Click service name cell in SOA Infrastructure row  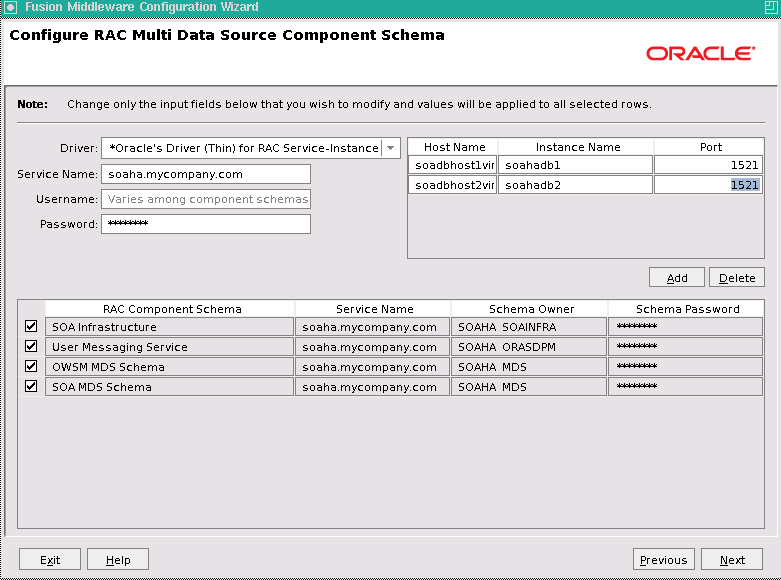pos(373,327)
